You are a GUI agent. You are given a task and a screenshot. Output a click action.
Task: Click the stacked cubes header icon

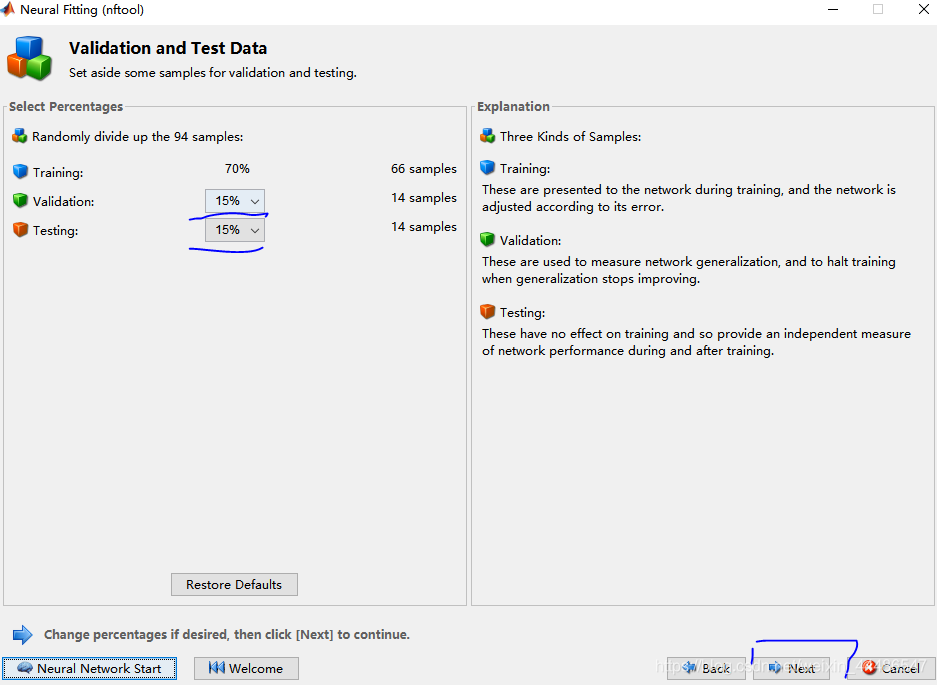coord(29,59)
